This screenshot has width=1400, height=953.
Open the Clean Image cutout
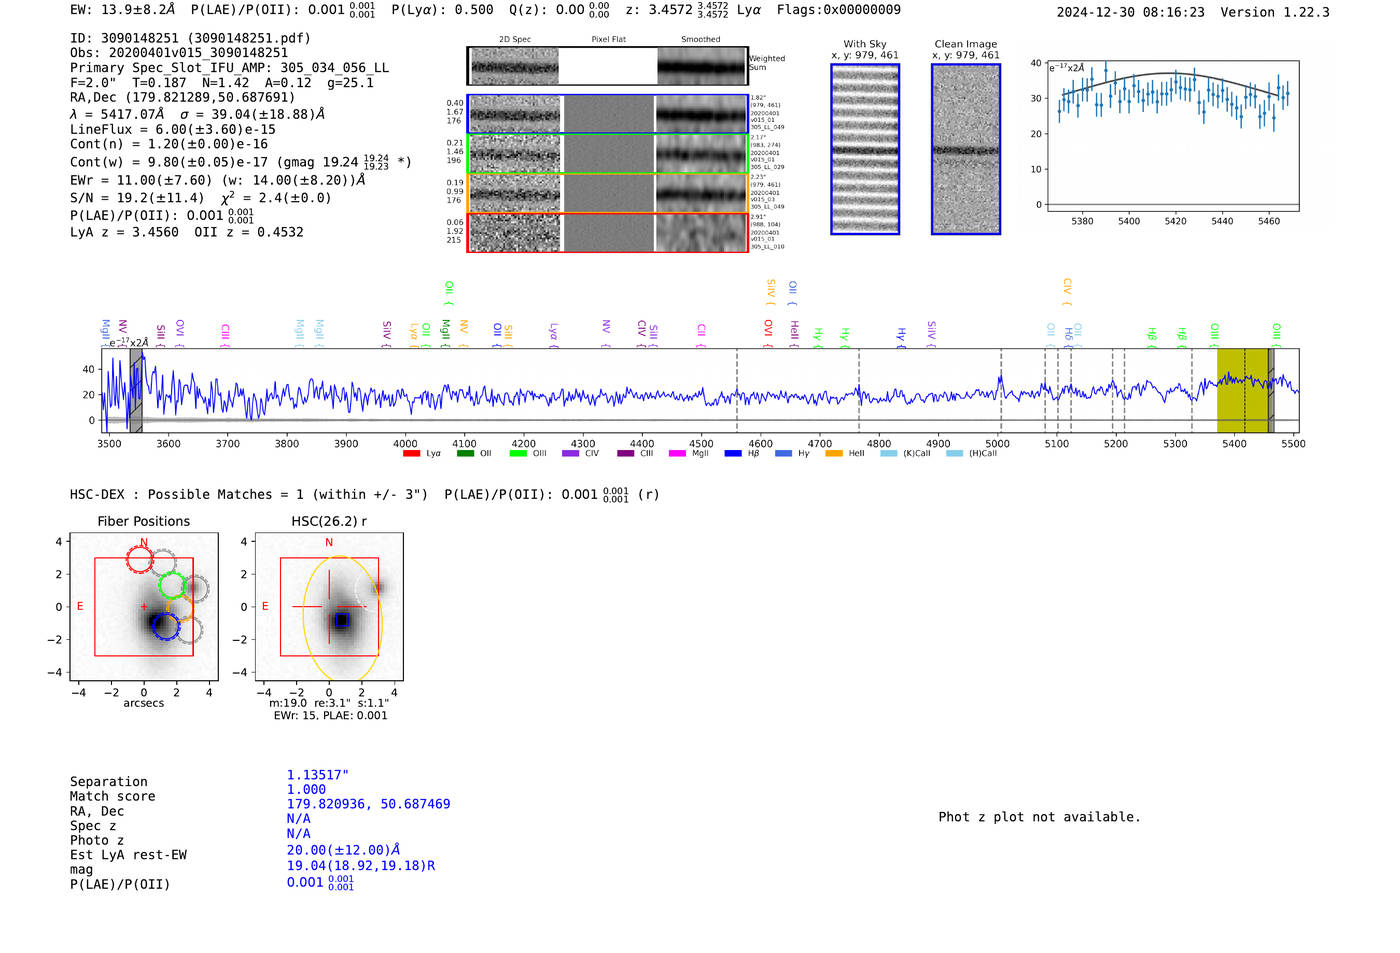click(x=966, y=149)
